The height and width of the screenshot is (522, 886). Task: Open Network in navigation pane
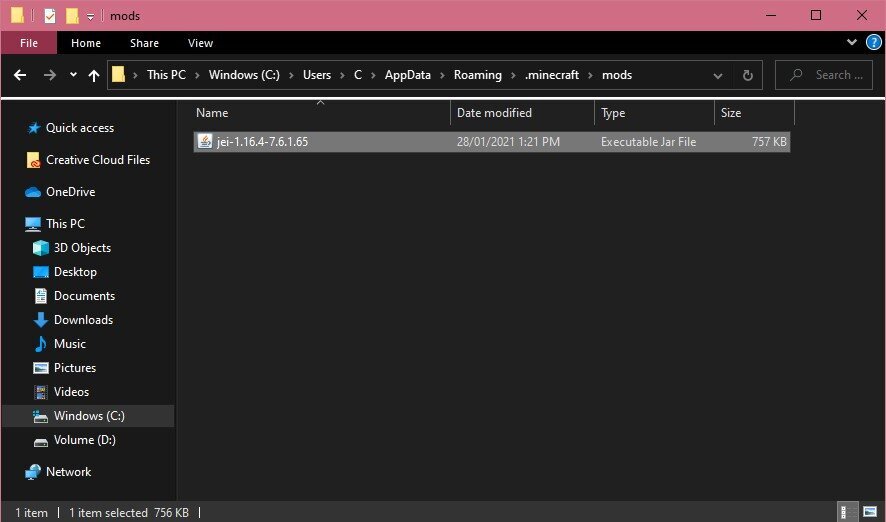[x=68, y=472]
